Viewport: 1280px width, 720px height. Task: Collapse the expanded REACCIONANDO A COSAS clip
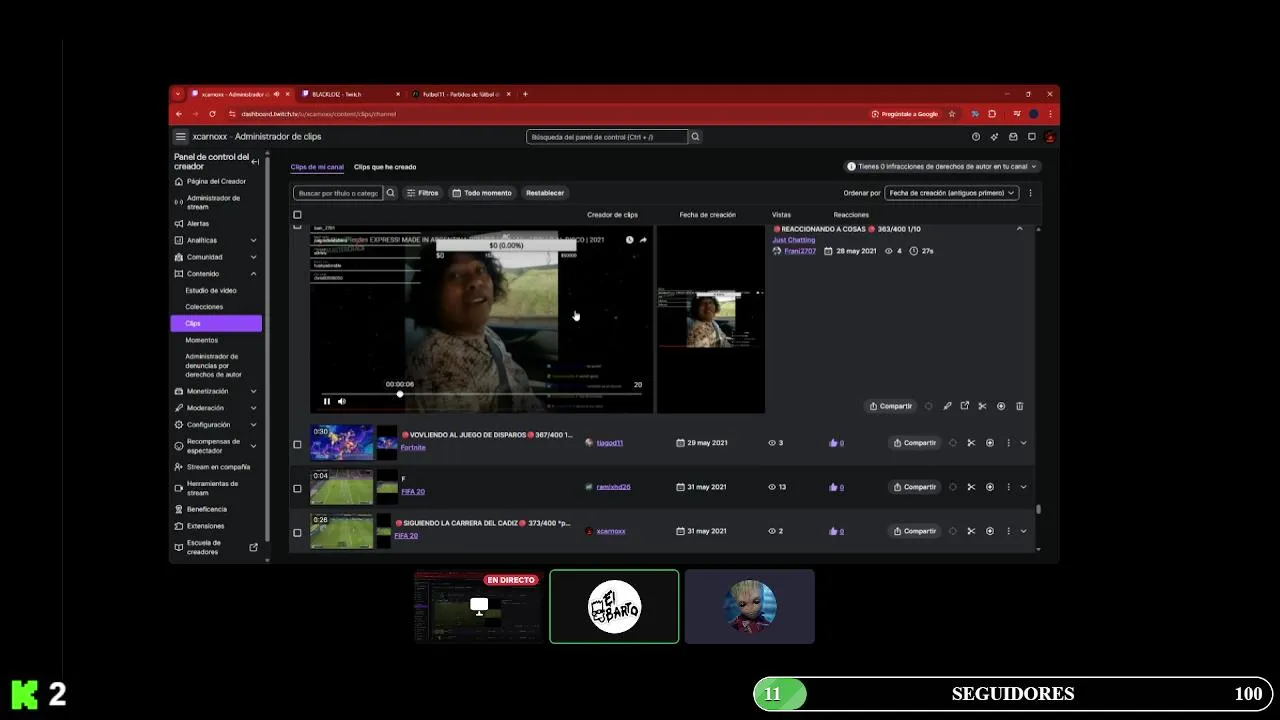1020,229
